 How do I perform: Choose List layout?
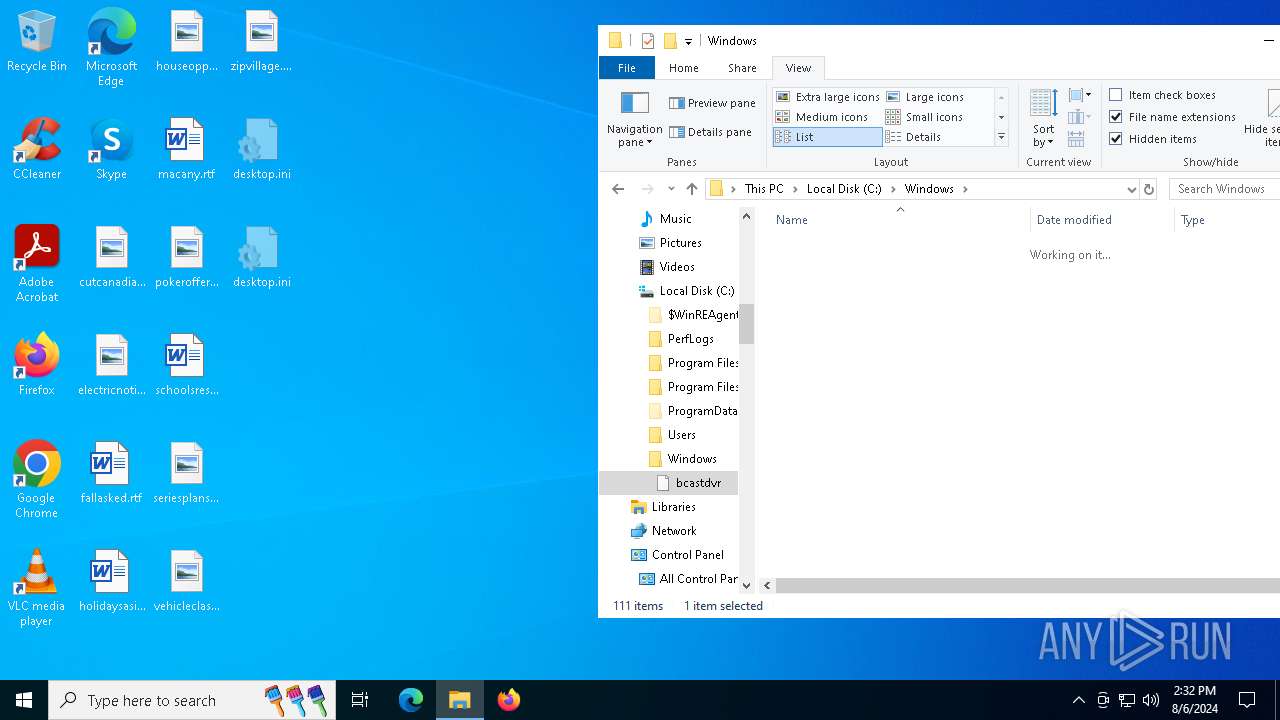point(827,137)
